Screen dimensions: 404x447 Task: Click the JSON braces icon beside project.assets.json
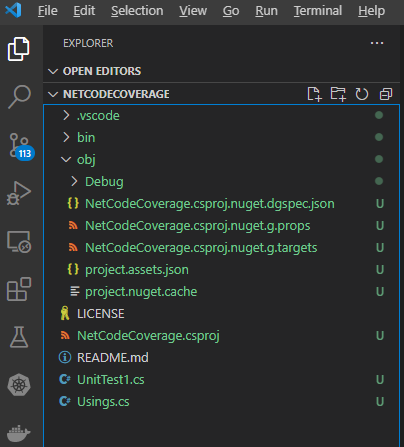click(73, 269)
